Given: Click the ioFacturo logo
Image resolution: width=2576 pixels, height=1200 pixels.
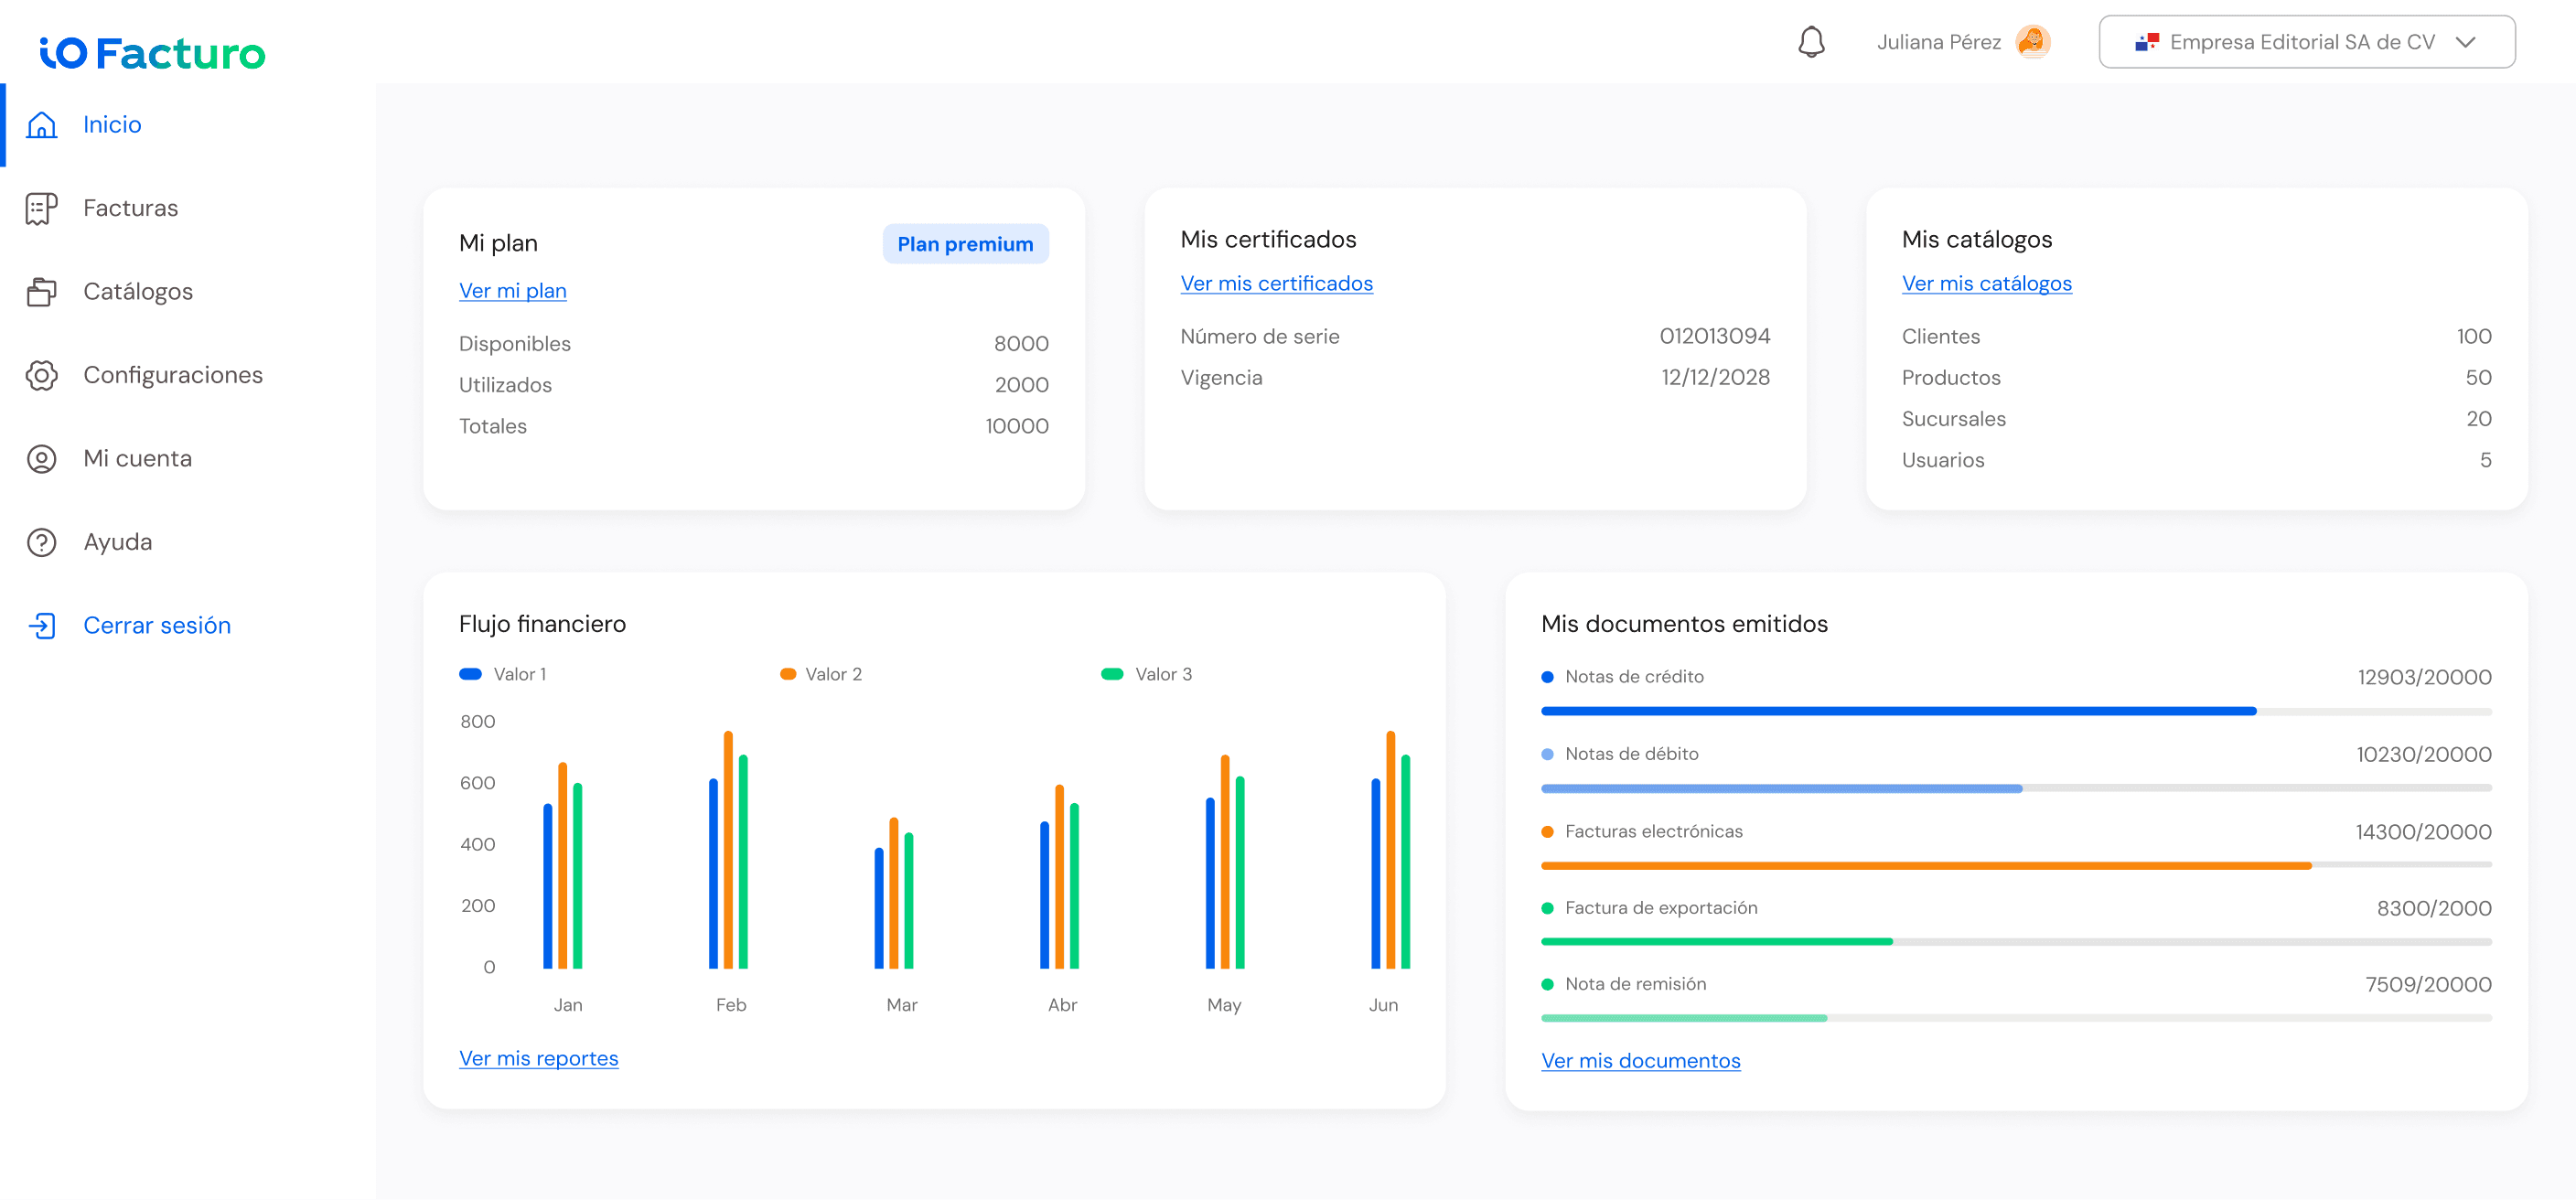Looking at the screenshot, I should 152,52.
